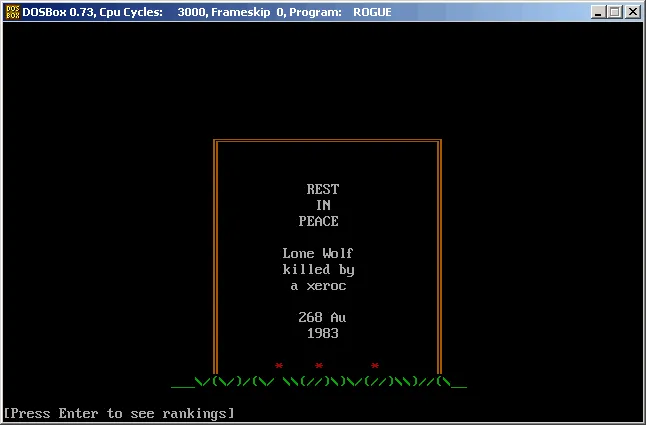Click the name "Lone Wolf"
Image resolution: width=646 pixels, height=425 pixels.
coord(318,253)
